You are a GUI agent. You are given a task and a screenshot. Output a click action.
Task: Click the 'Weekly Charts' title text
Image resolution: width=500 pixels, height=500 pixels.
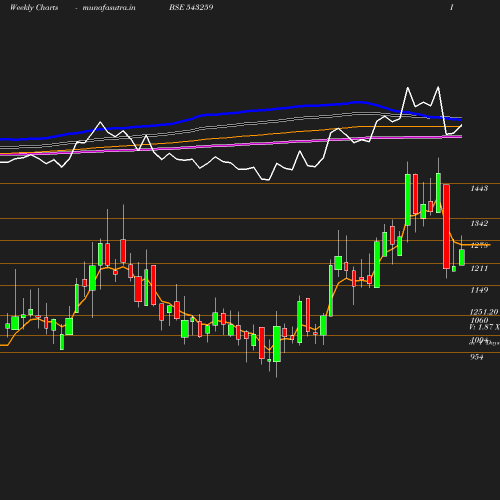coord(34,7)
